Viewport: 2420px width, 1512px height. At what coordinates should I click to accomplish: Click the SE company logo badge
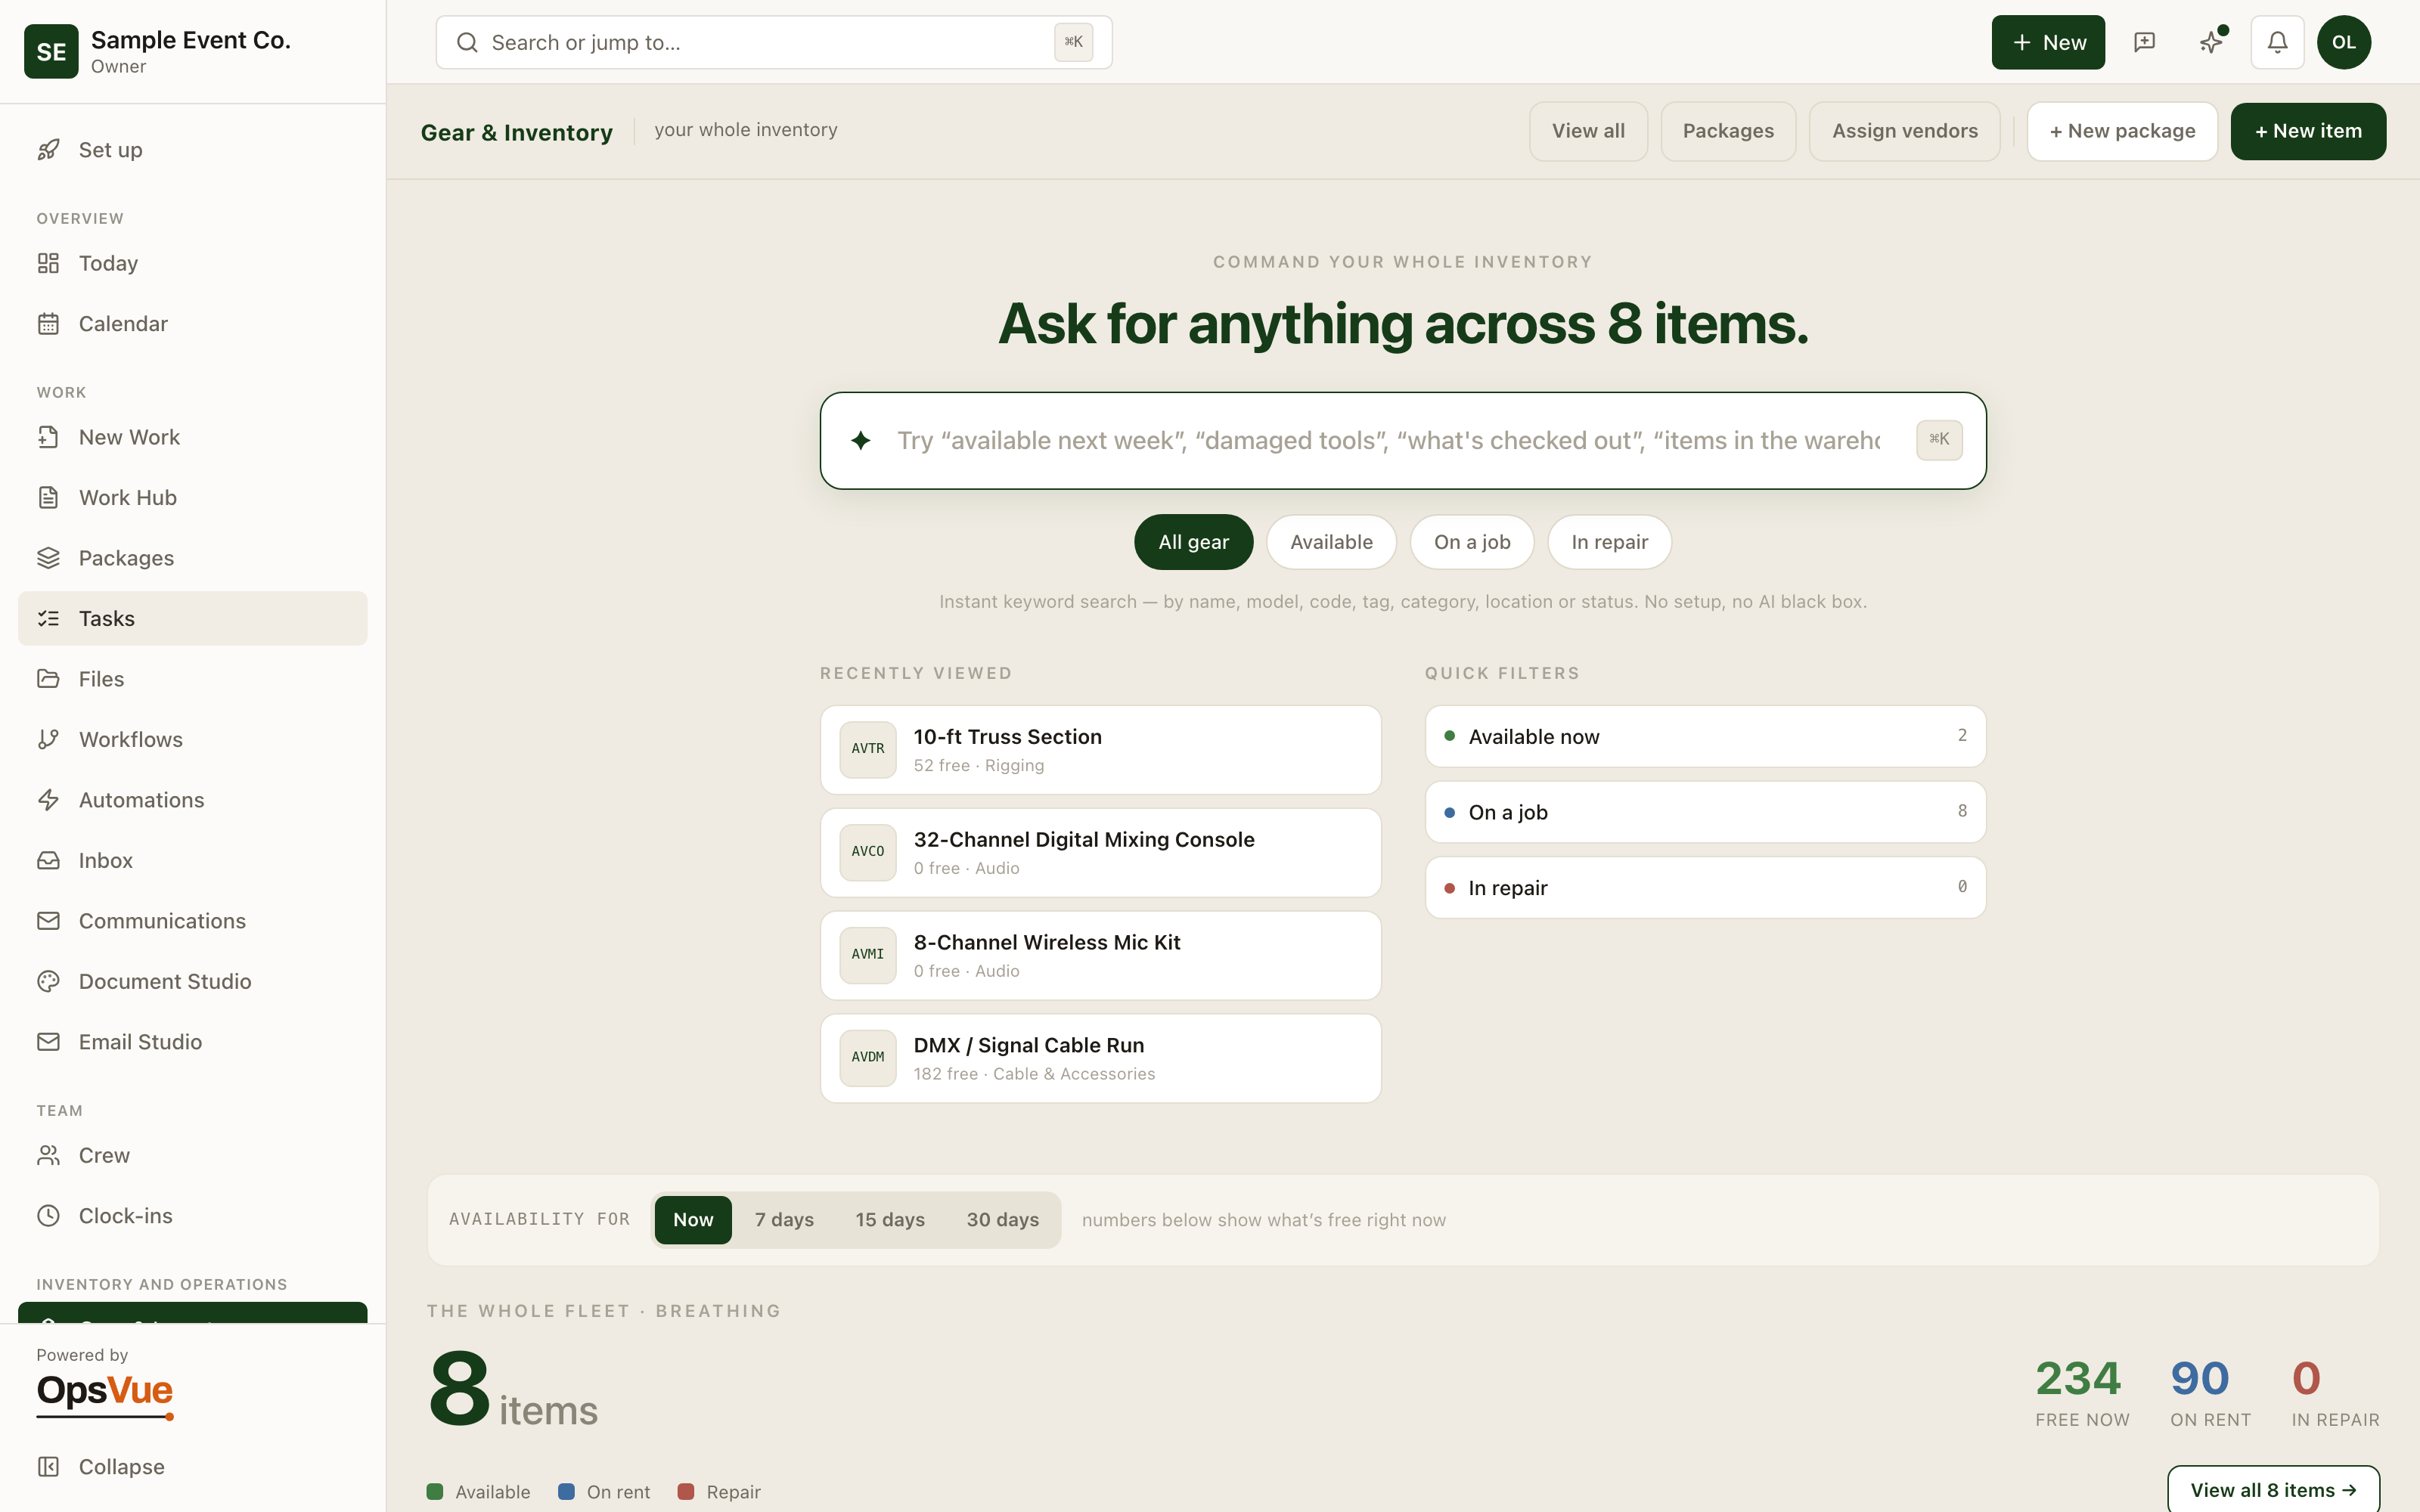51,52
